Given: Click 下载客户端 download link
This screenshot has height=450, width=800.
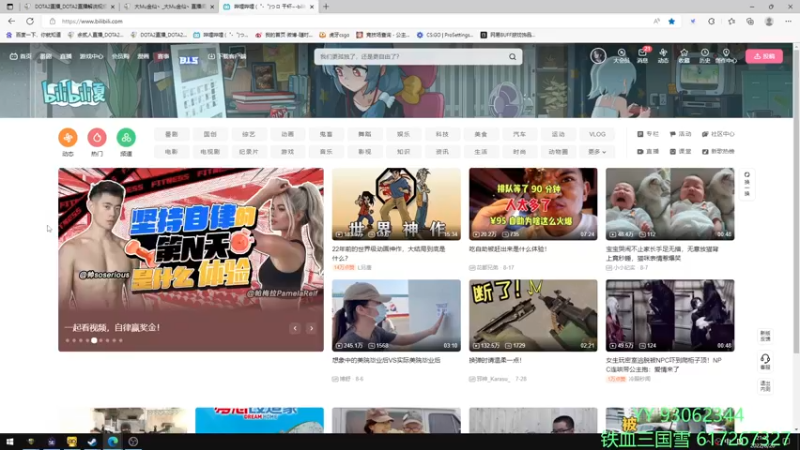Looking at the screenshot, I should point(227,56).
